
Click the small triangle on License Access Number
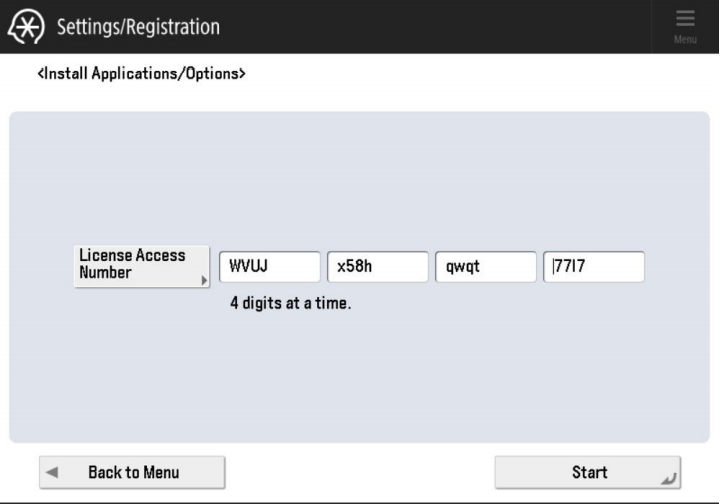pos(204,282)
